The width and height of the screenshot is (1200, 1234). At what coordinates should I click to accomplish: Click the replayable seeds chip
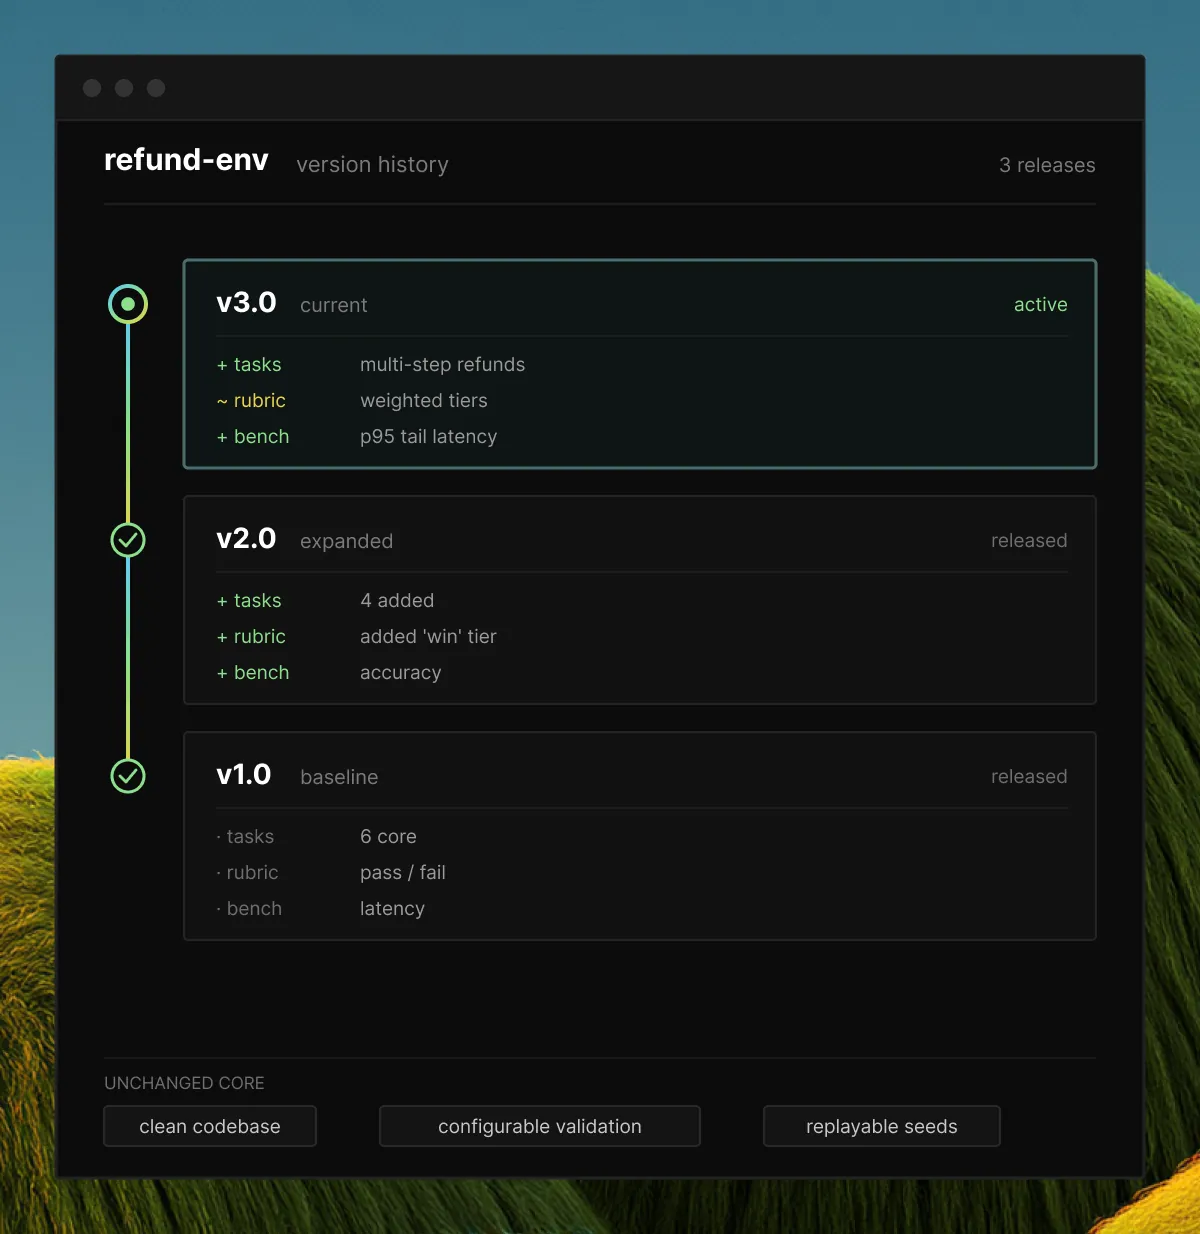[x=882, y=1126]
